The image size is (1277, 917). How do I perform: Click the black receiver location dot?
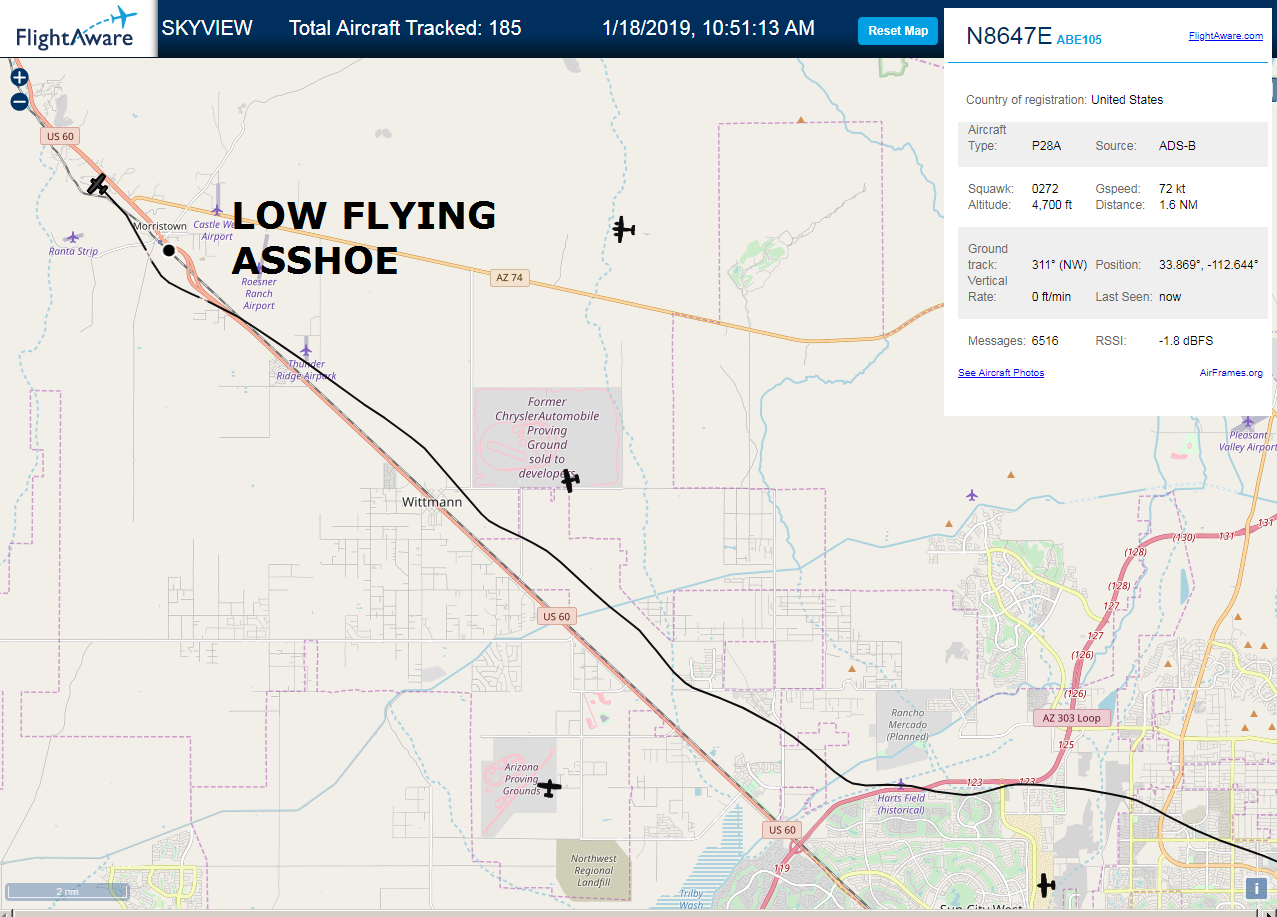point(169,250)
